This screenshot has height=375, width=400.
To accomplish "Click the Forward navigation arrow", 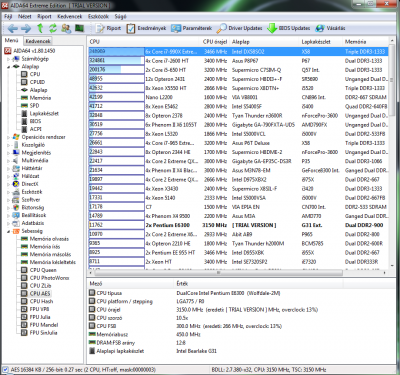I will [x=26, y=28].
